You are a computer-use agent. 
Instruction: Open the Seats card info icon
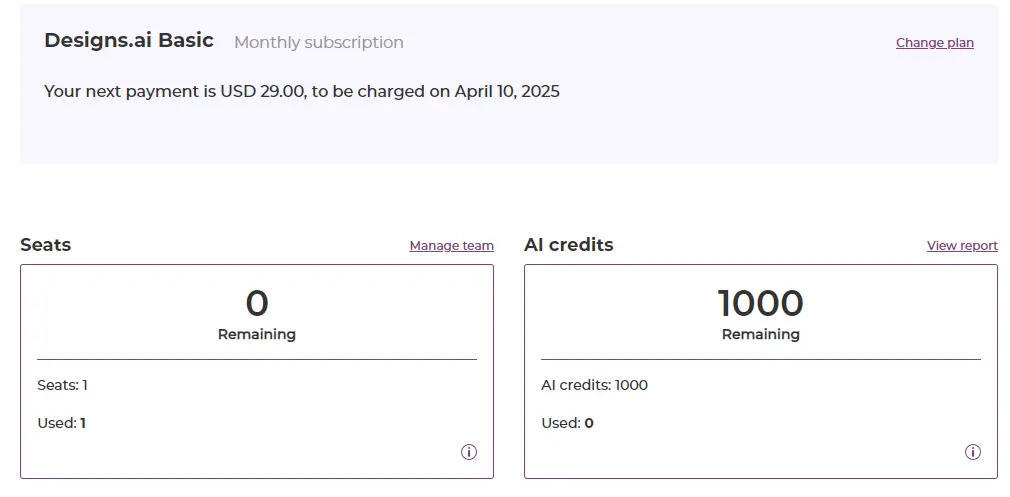point(469,452)
